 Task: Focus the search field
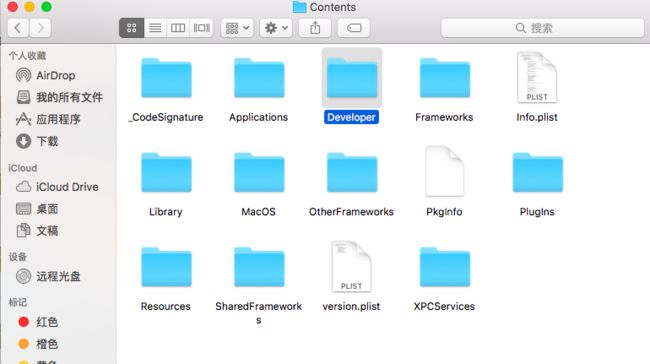543,28
